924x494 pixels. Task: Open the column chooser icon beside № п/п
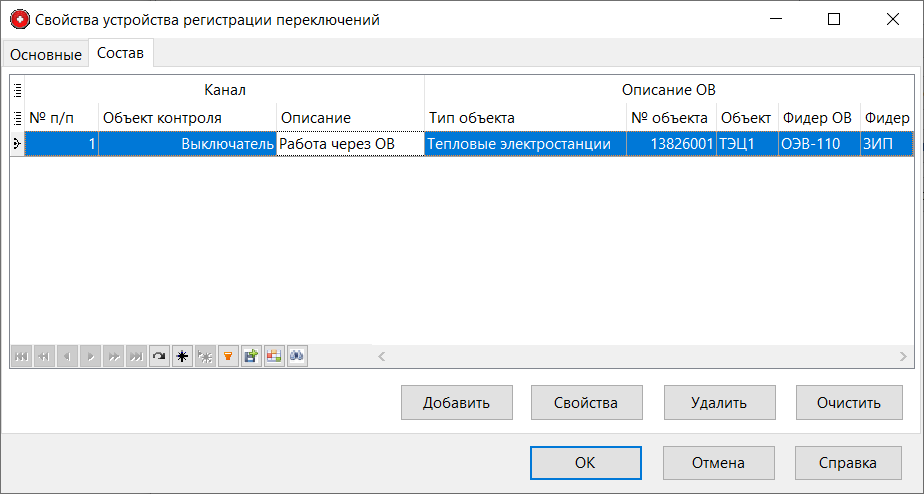coord(17,118)
